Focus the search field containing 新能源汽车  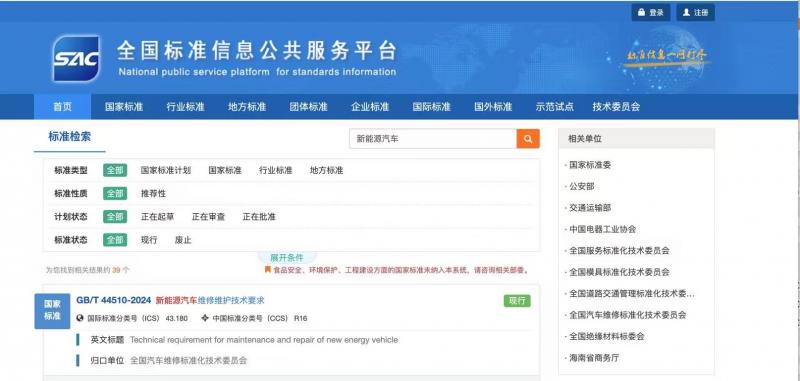pyautogui.click(x=433, y=139)
